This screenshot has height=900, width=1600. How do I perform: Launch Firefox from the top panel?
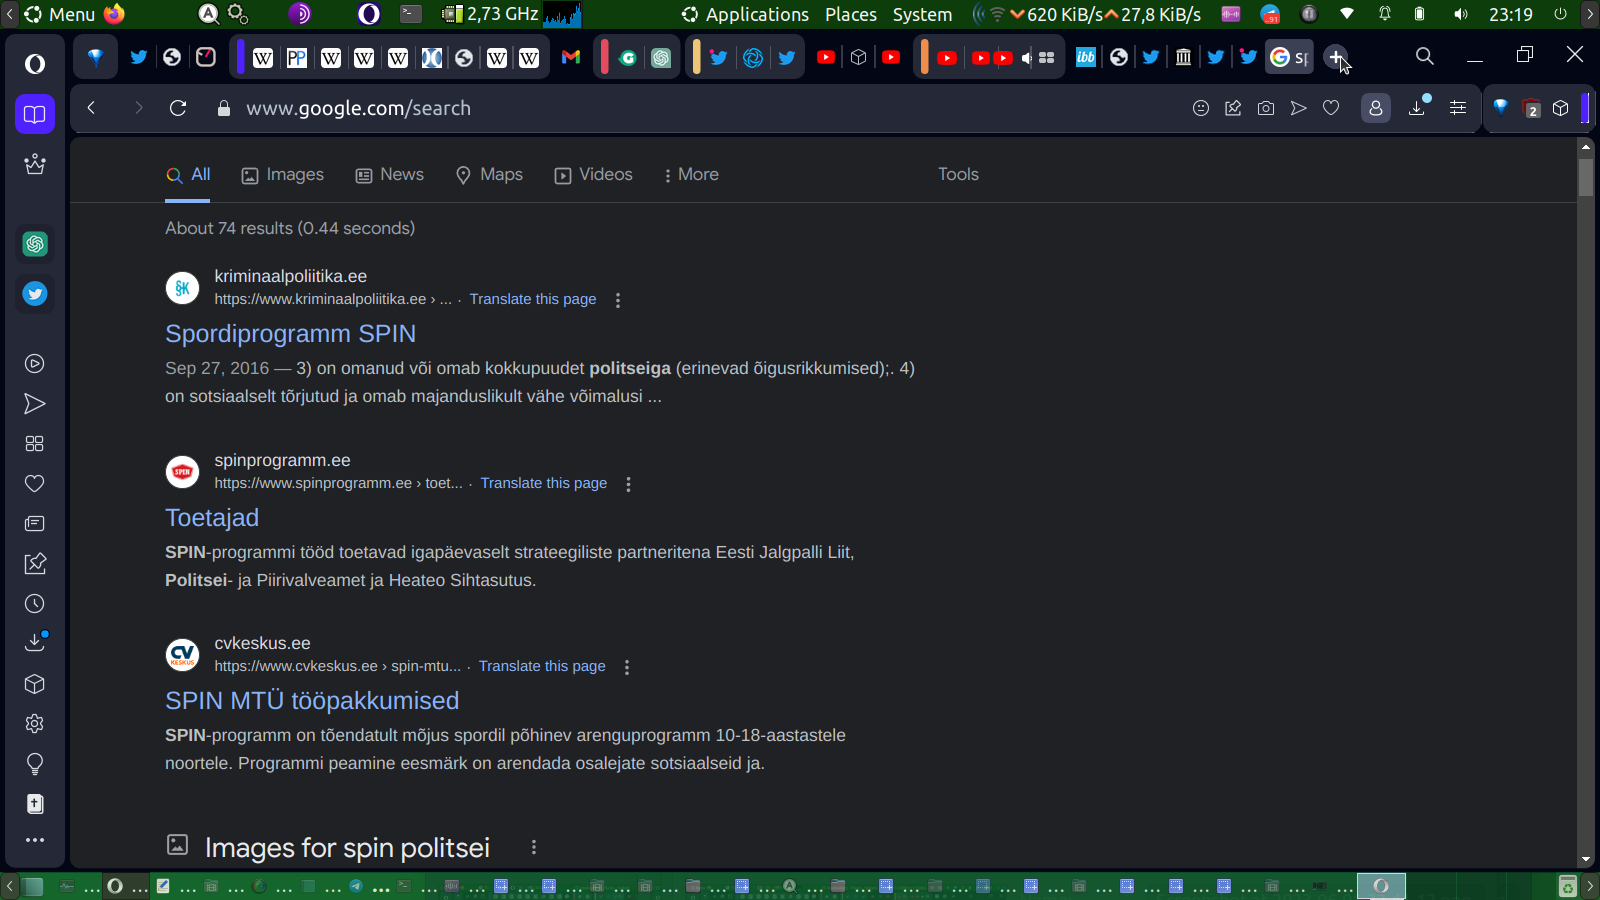point(115,14)
